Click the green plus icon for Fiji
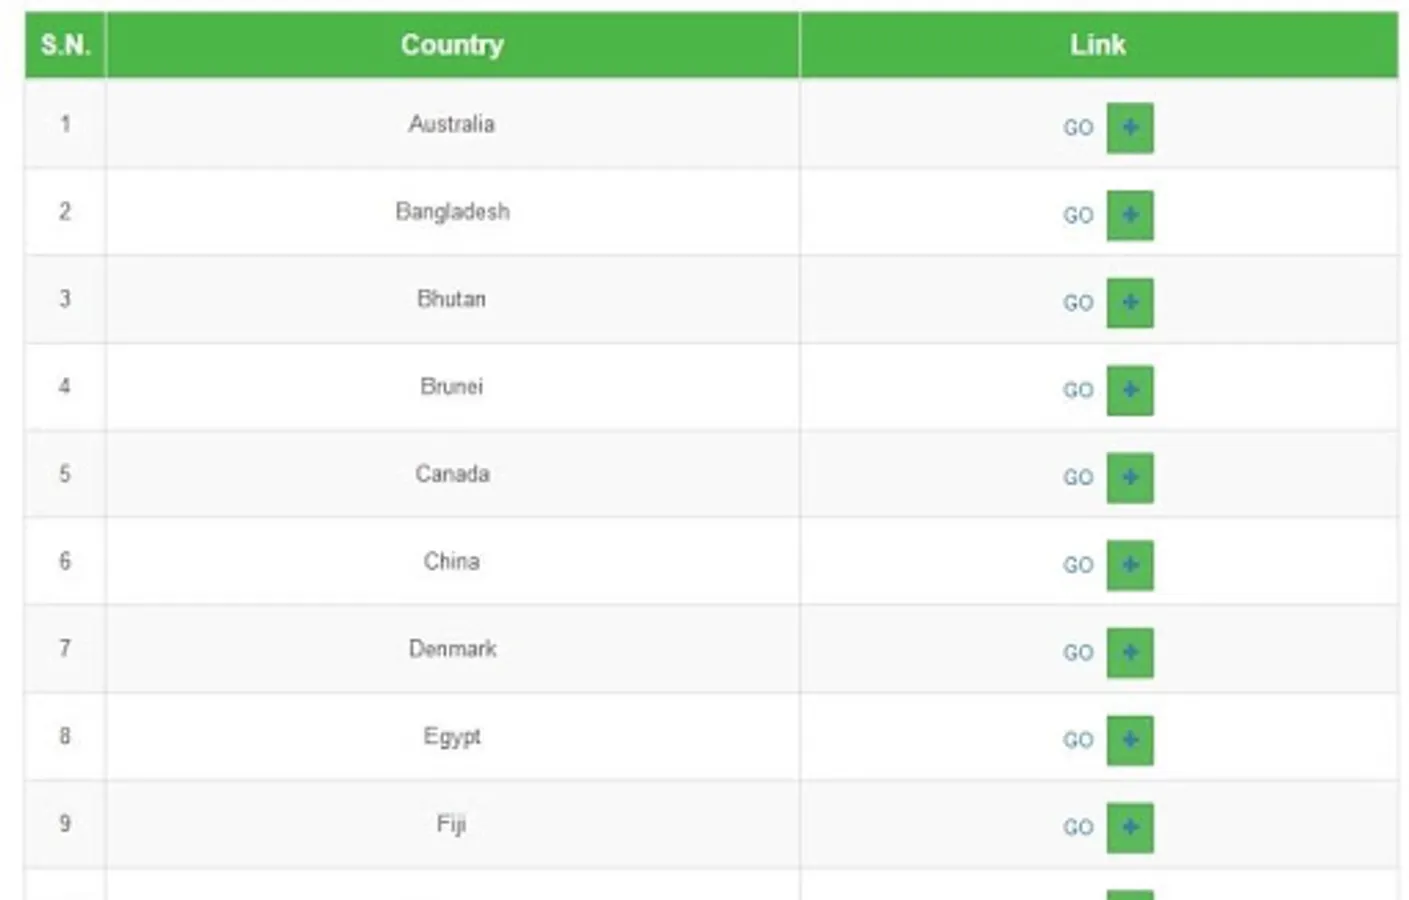This screenshot has width=1409, height=900. click(1129, 827)
